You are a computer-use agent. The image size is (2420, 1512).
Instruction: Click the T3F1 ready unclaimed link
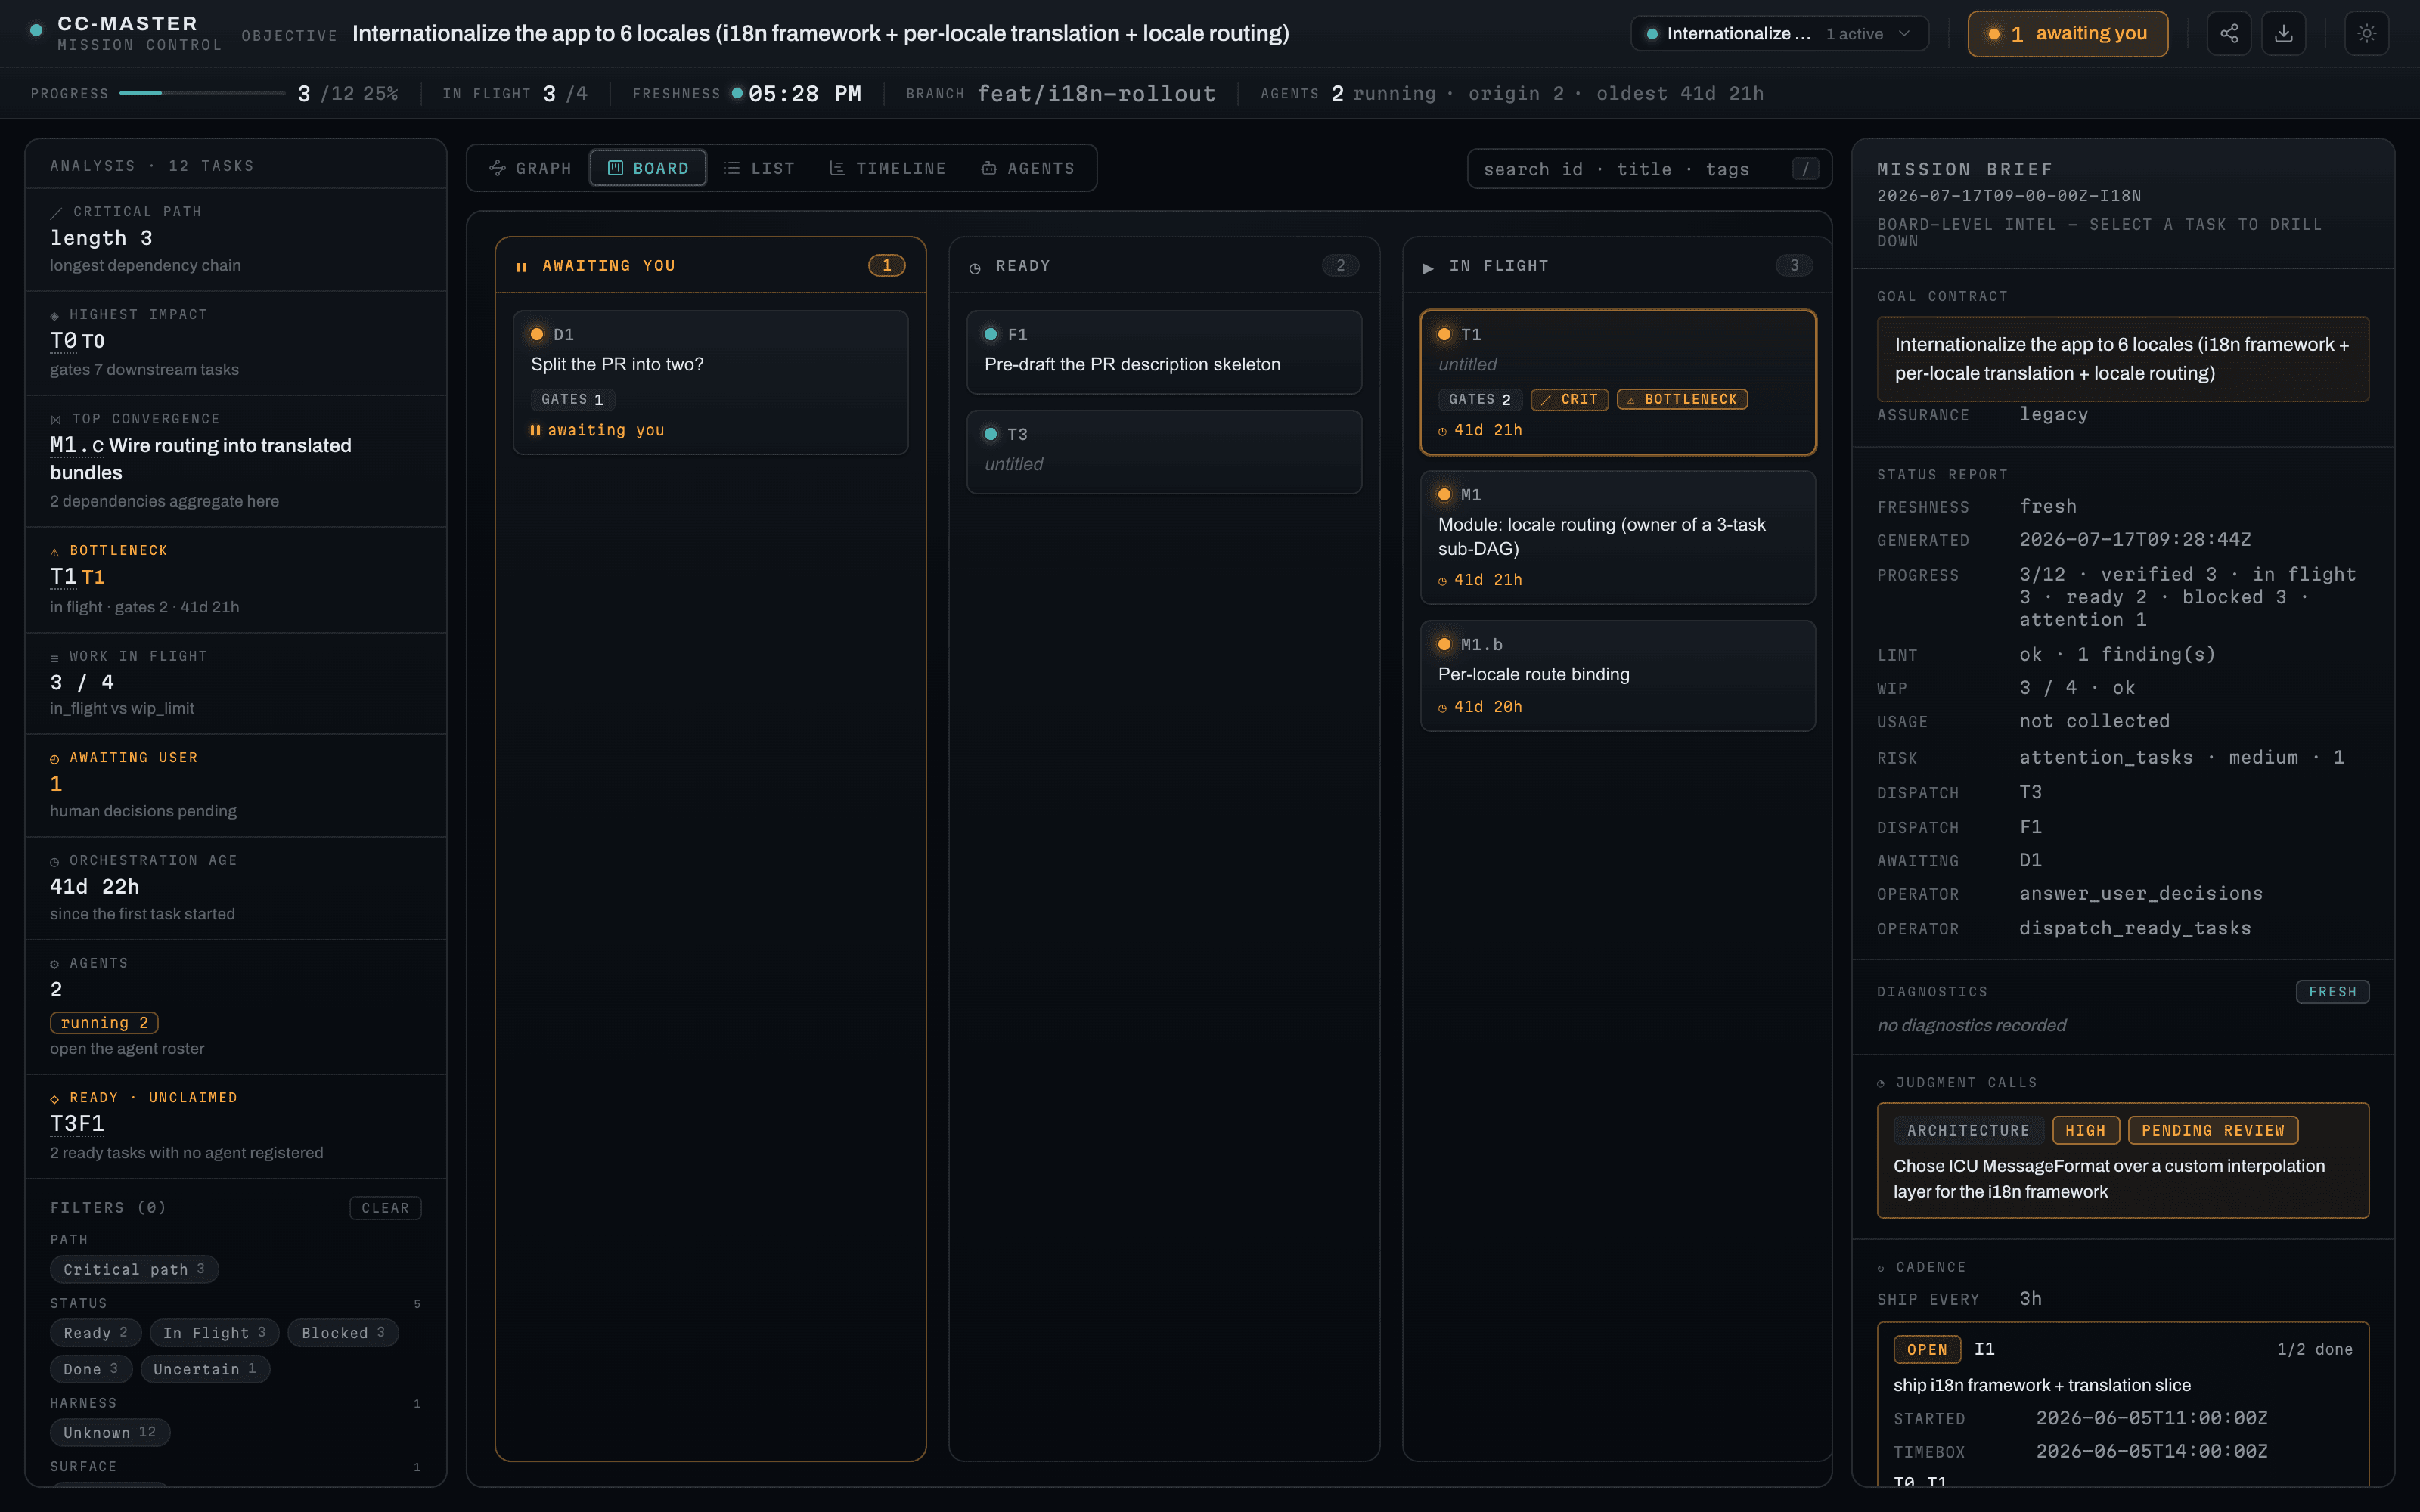(77, 1123)
